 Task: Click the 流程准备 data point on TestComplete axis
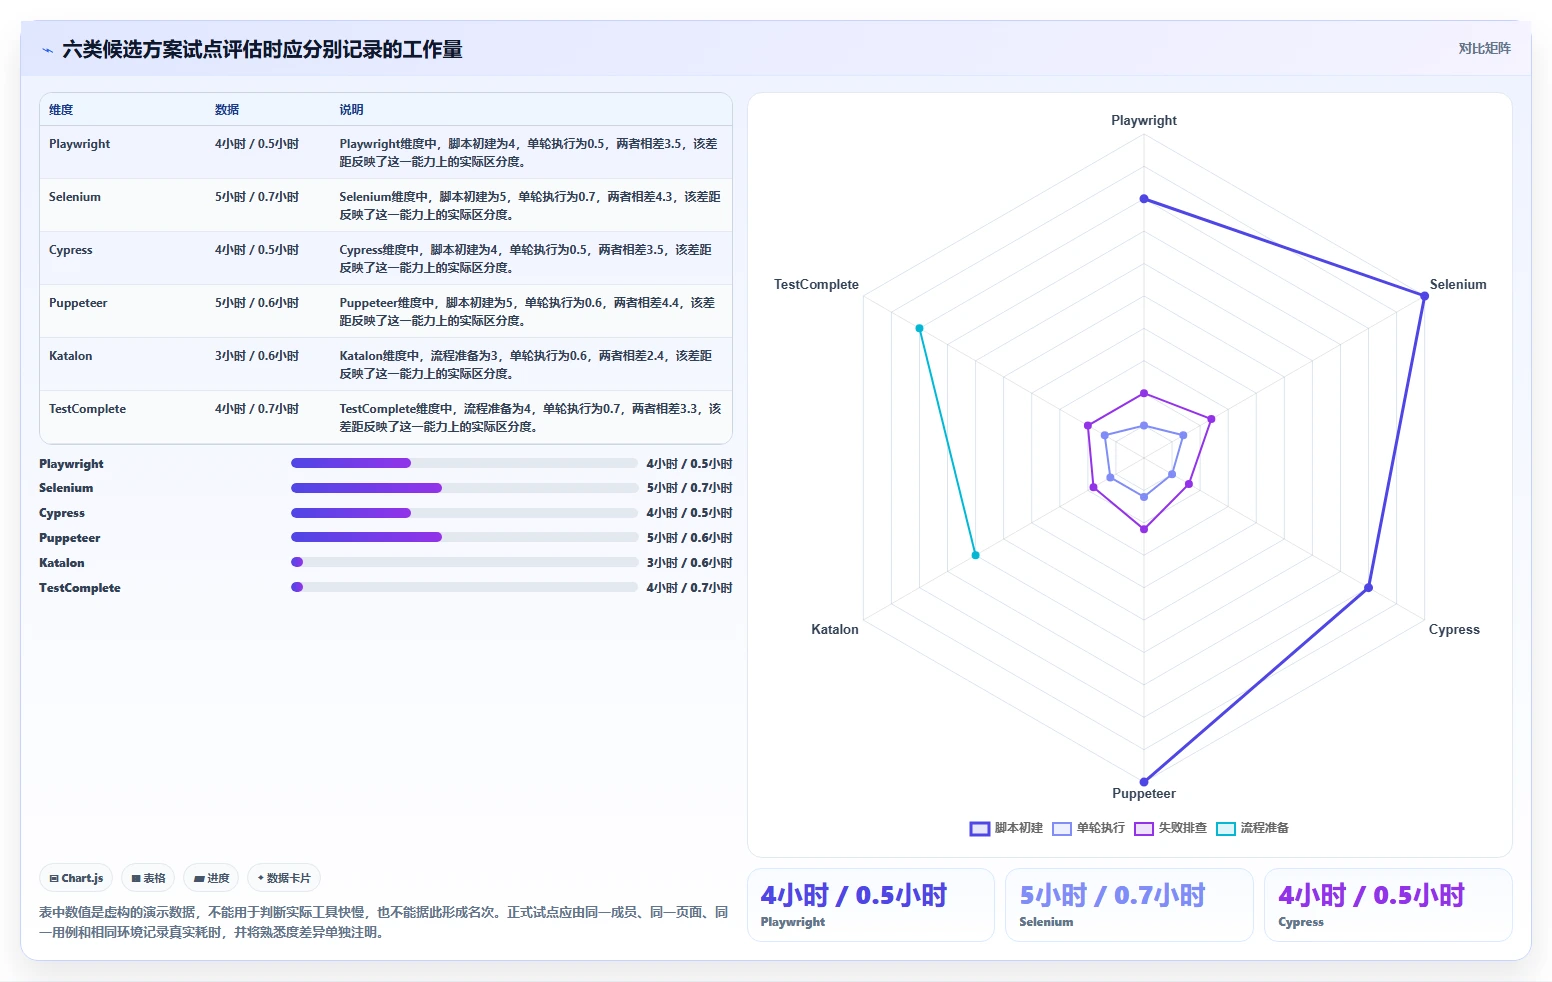(x=920, y=328)
